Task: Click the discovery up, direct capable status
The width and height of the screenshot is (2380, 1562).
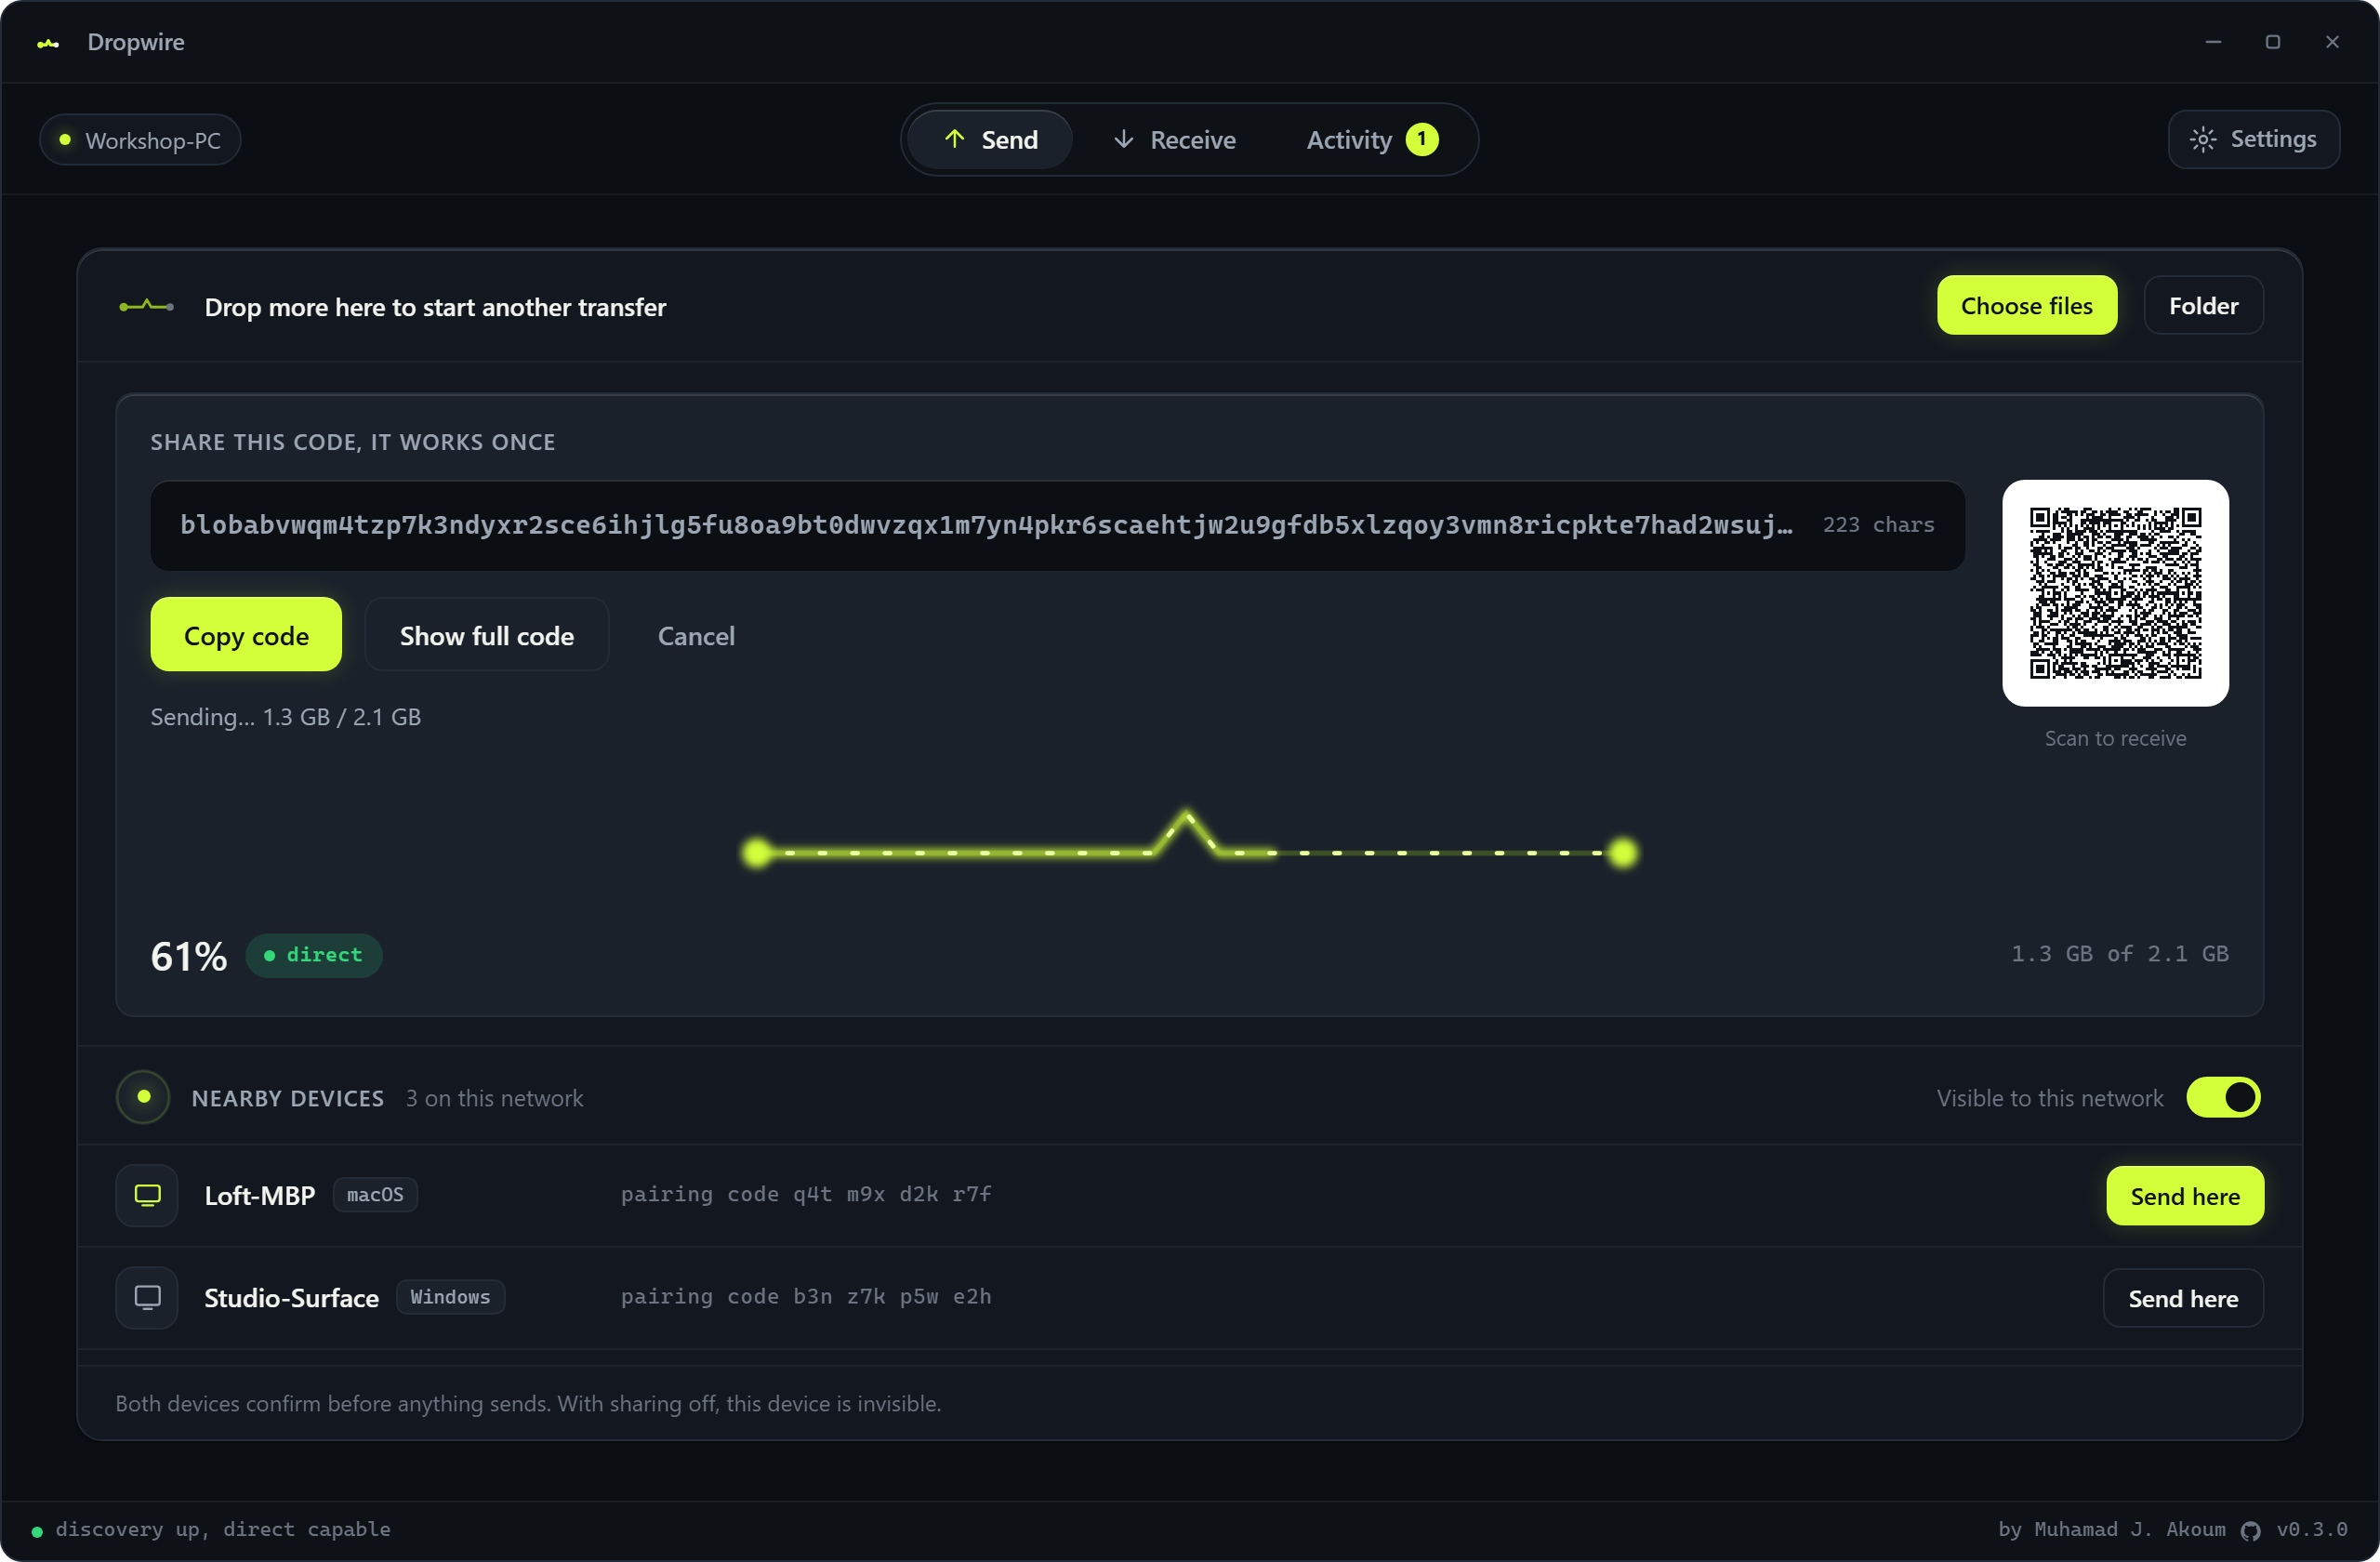Action: click(x=223, y=1529)
